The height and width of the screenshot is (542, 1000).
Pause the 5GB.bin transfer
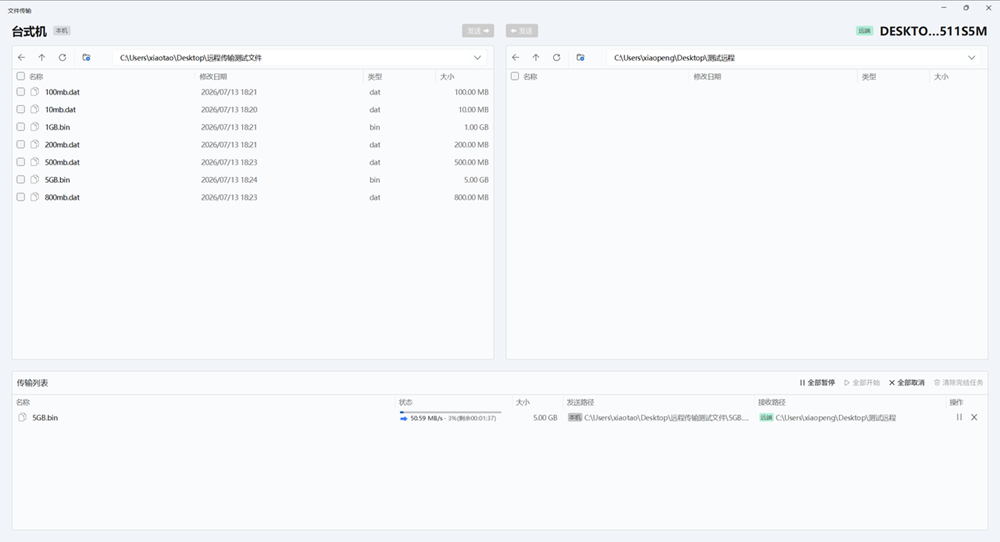(x=959, y=417)
